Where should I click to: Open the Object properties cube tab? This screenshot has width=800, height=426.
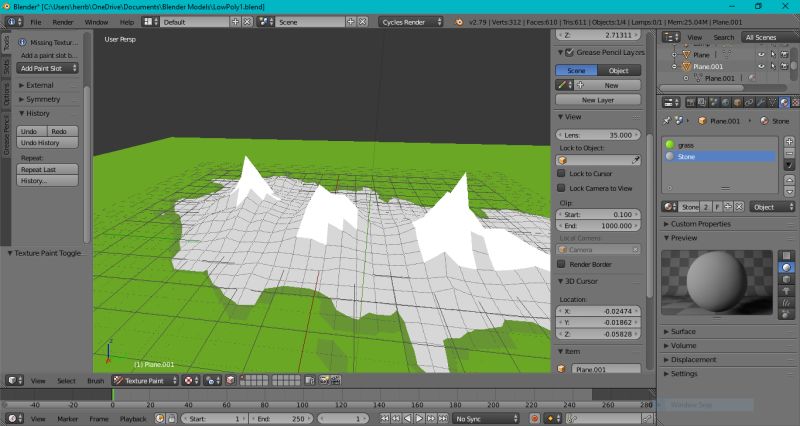[737, 103]
